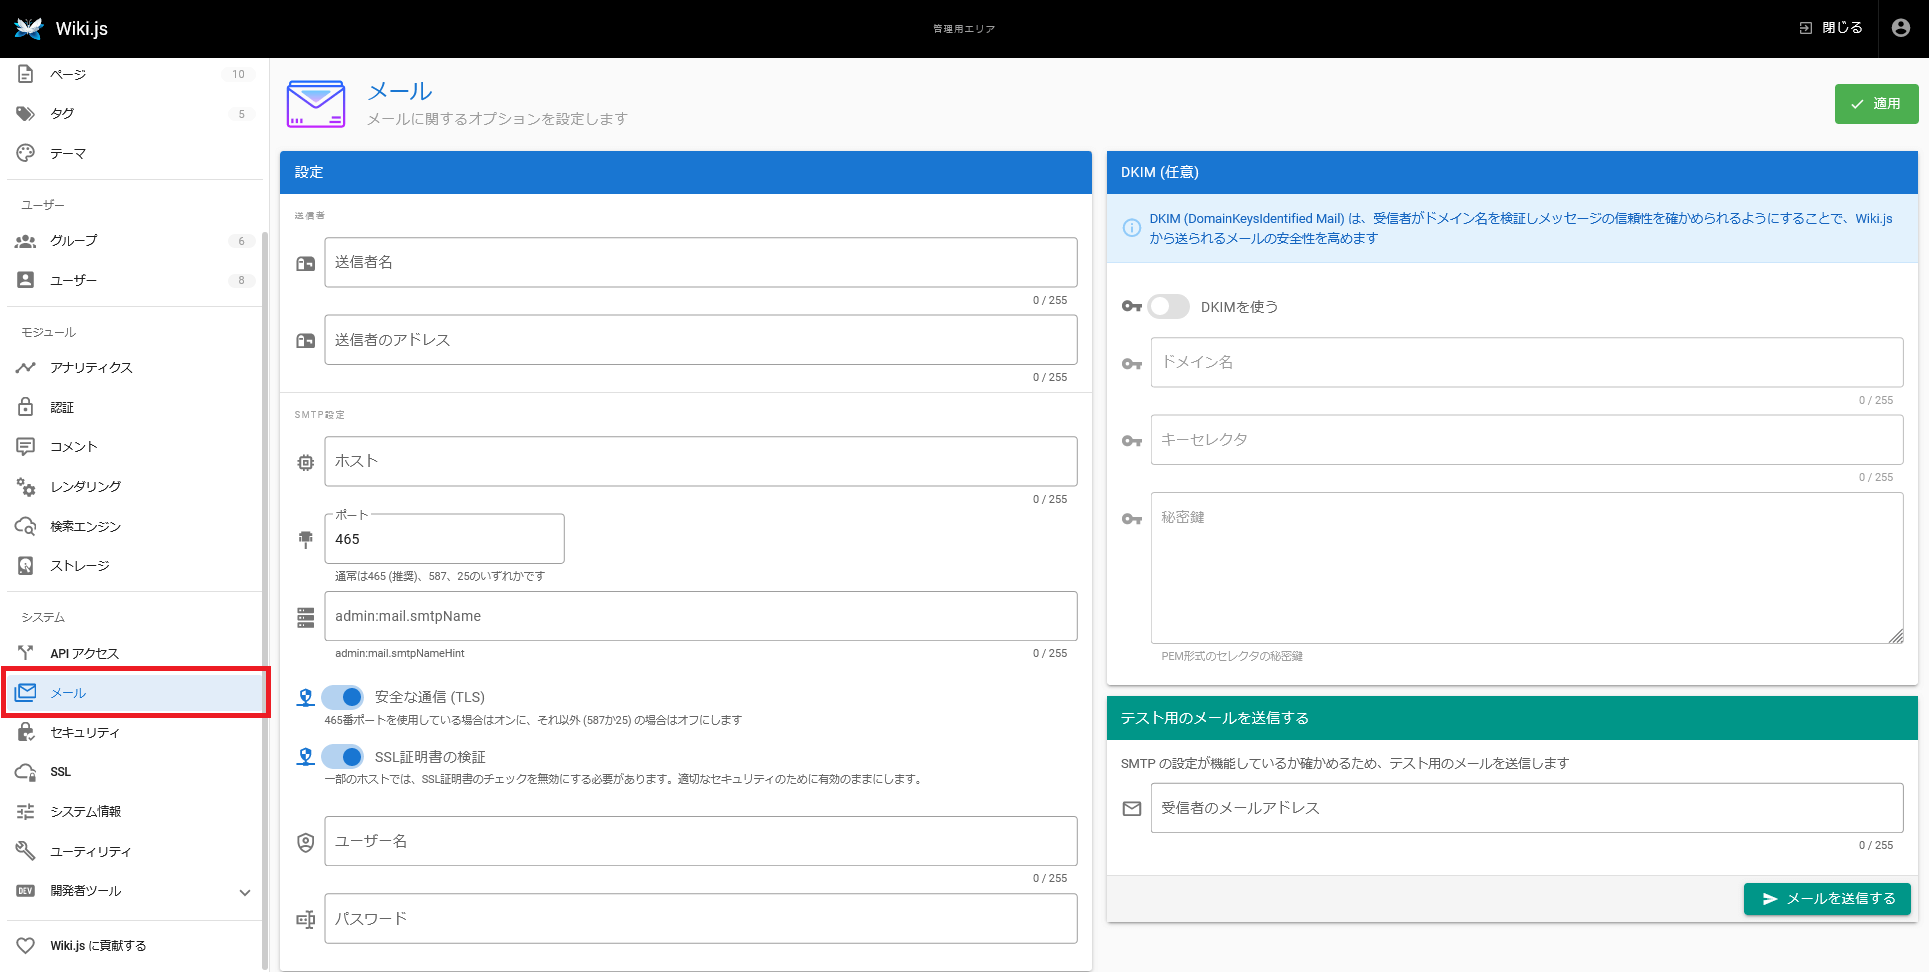Viewport: 1929px width, 972px height.
Task: Click the ホスト input field
Action: (x=700, y=461)
